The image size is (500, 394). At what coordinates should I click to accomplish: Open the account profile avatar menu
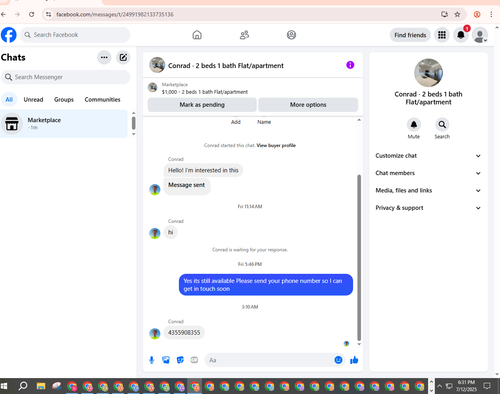click(x=480, y=35)
